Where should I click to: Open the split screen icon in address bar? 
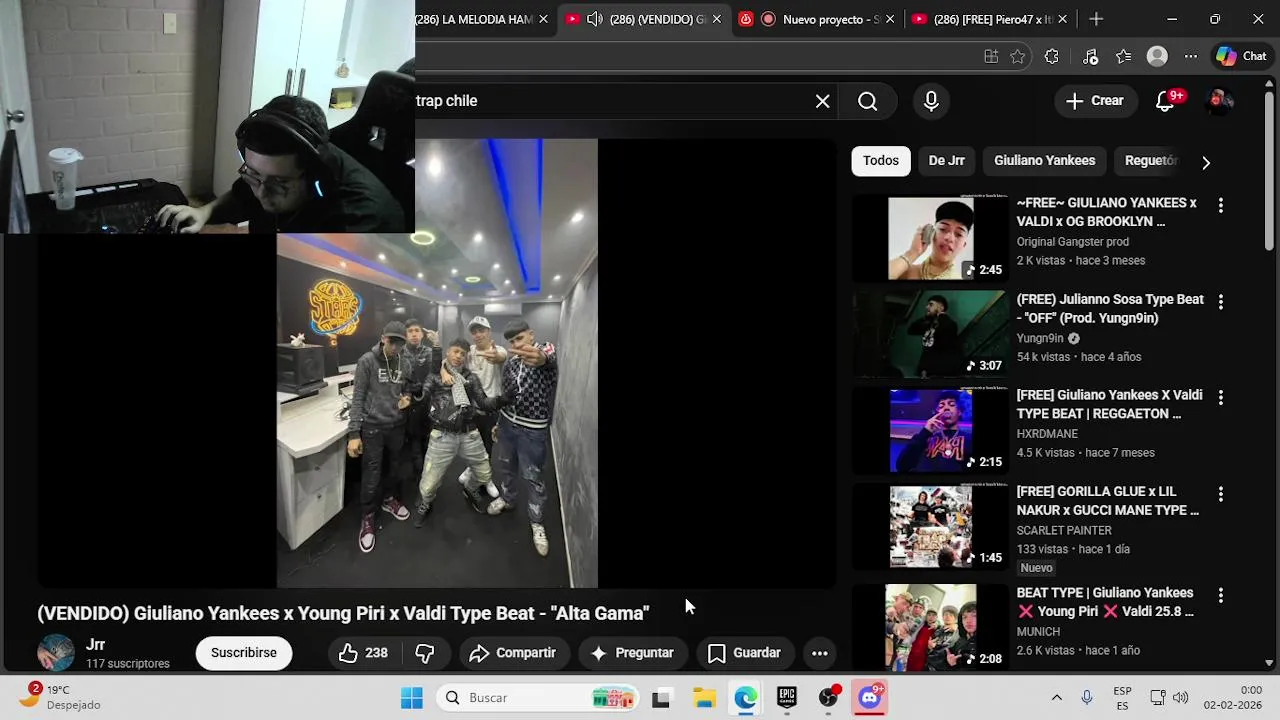point(991,57)
